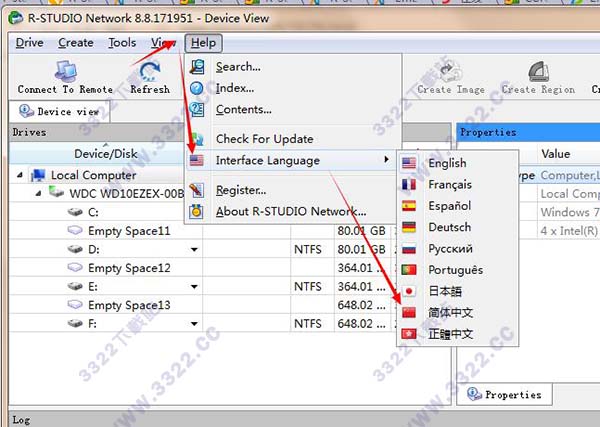Click the Properties tab icon at bottom
Screen dimensions: 600x427
[474, 394]
